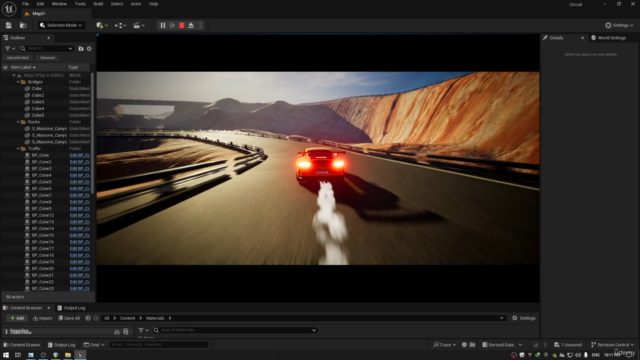Image resolution: width=640 pixels, height=360 pixels.
Task: Open the Selection Mode dropdown
Action: [61, 25]
